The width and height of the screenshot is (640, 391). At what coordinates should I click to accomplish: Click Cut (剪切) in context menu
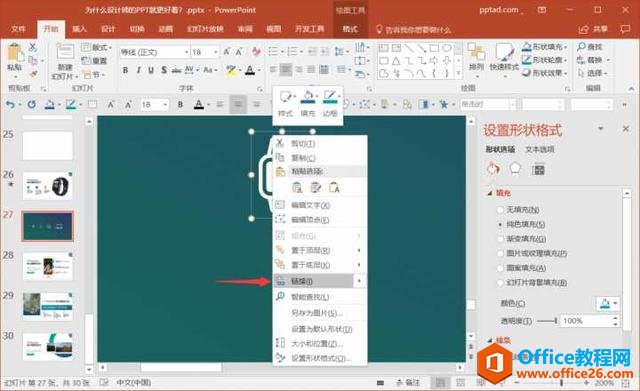pyautogui.click(x=320, y=143)
